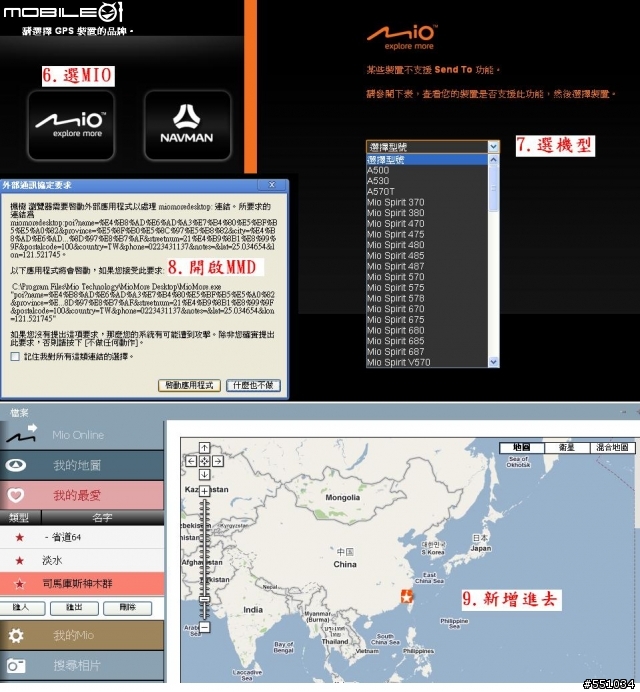Click the star icon beside 司馬庫斯神木群
This screenshot has width=640, height=692.
(x=19, y=584)
